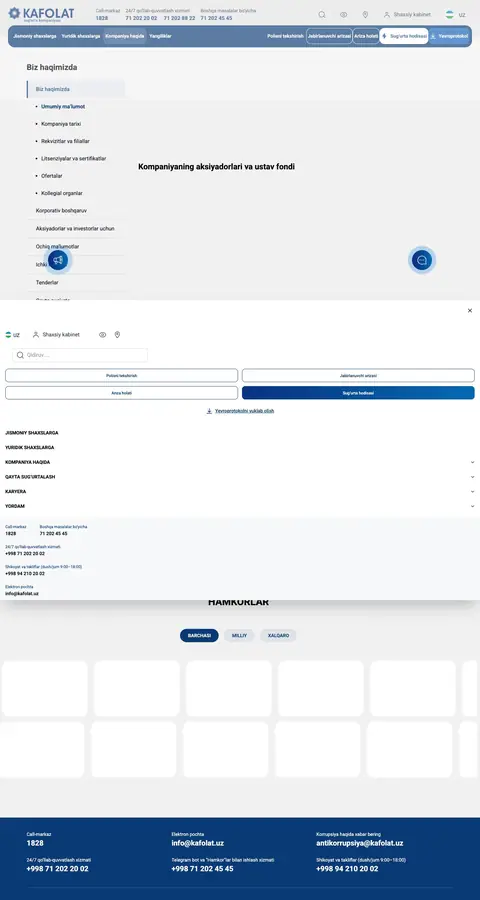Click the location pin icon in the top header

pyautogui.click(x=365, y=14)
